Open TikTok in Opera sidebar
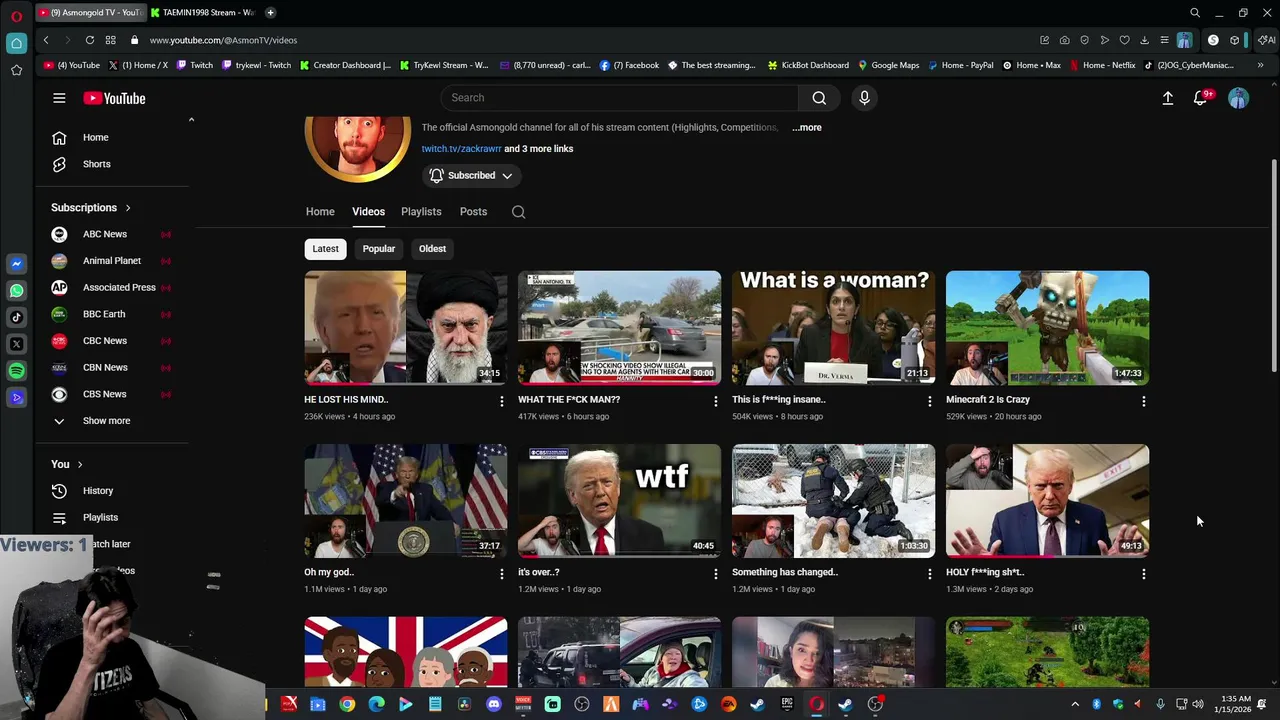This screenshot has height=720, width=1280. click(16, 317)
